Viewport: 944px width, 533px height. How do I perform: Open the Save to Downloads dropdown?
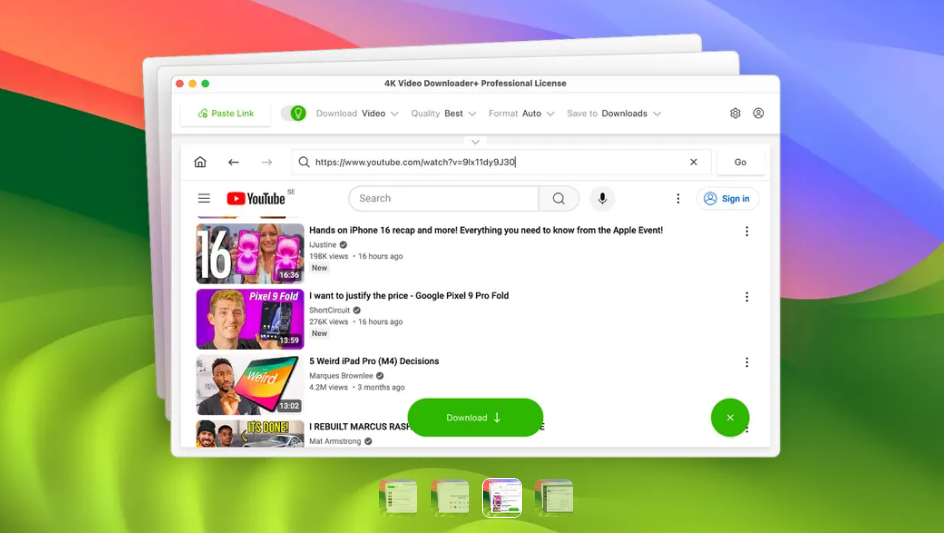click(613, 113)
